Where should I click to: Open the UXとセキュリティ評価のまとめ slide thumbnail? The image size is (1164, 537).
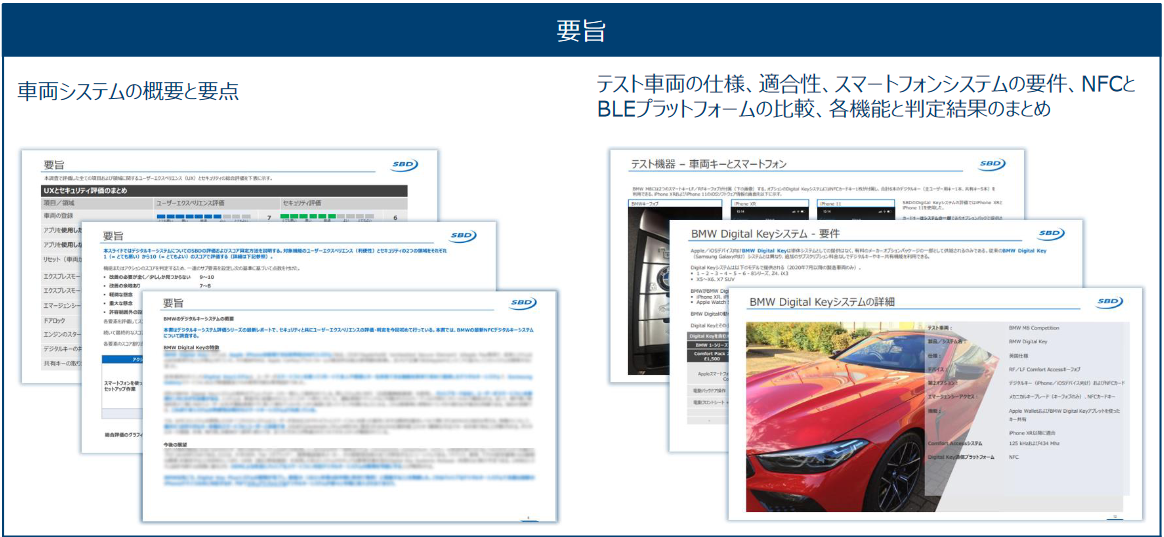point(230,190)
